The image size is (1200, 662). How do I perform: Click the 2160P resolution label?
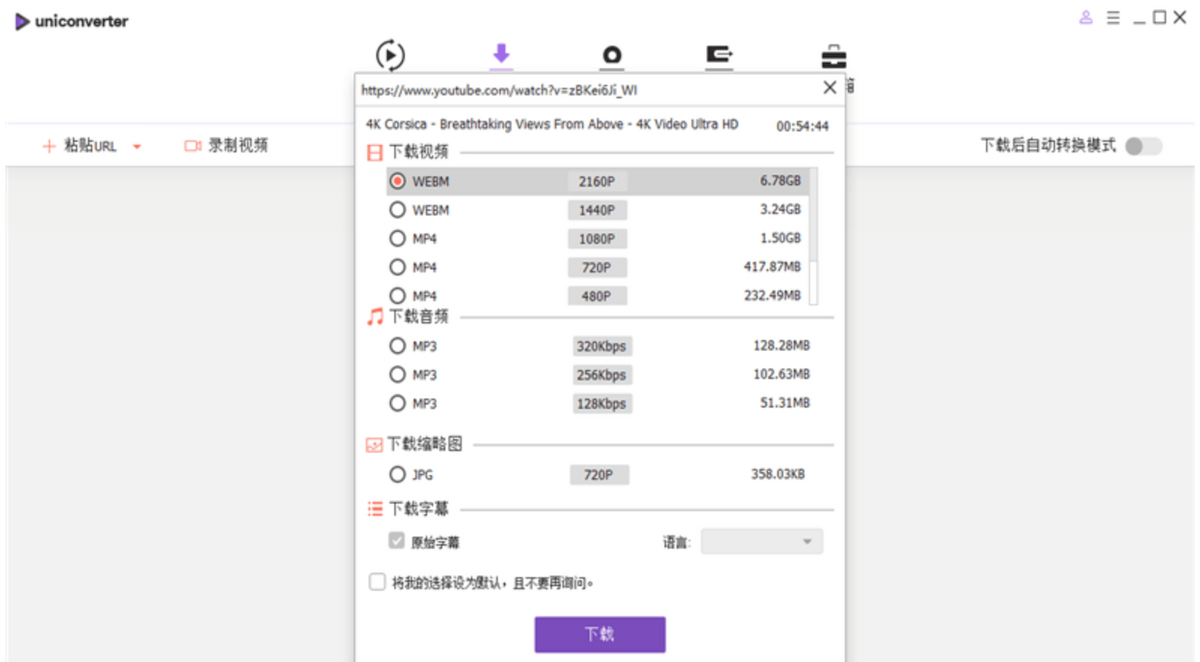(x=598, y=182)
